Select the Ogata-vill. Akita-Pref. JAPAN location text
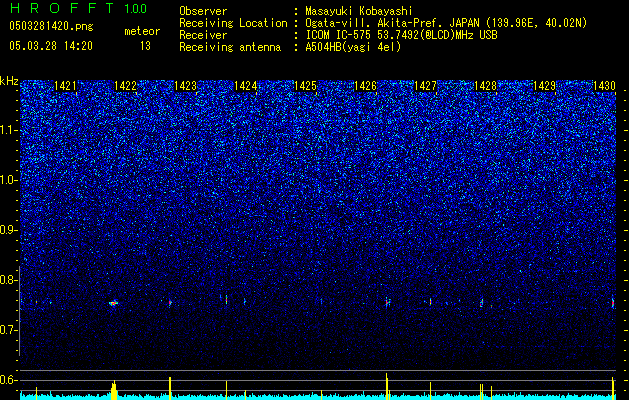 (x=446, y=23)
